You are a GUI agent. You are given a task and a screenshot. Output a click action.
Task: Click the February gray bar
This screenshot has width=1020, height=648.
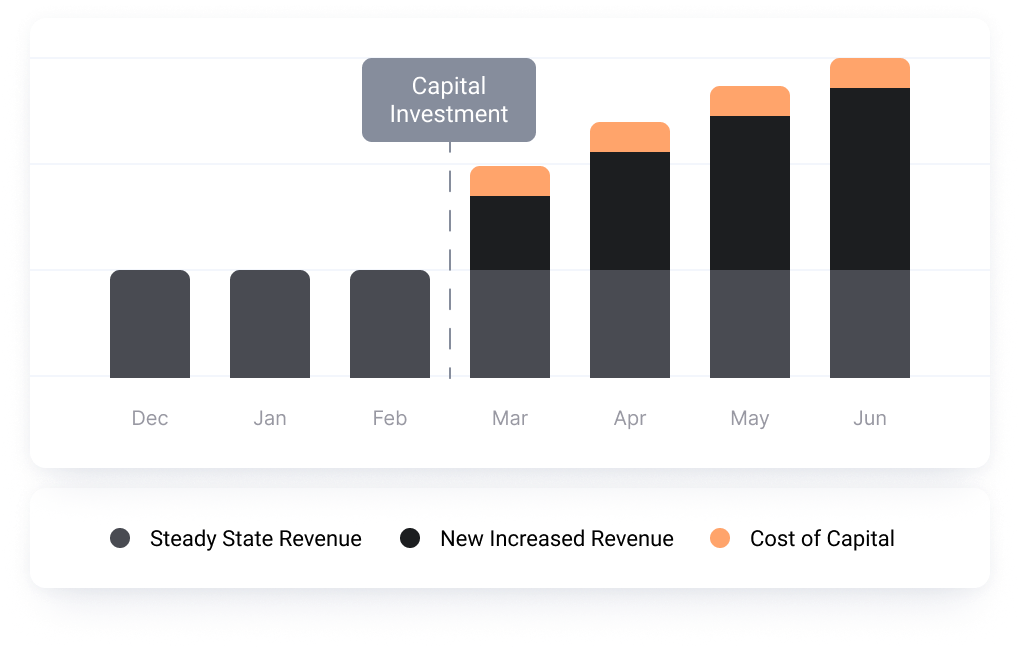[x=390, y=324]
